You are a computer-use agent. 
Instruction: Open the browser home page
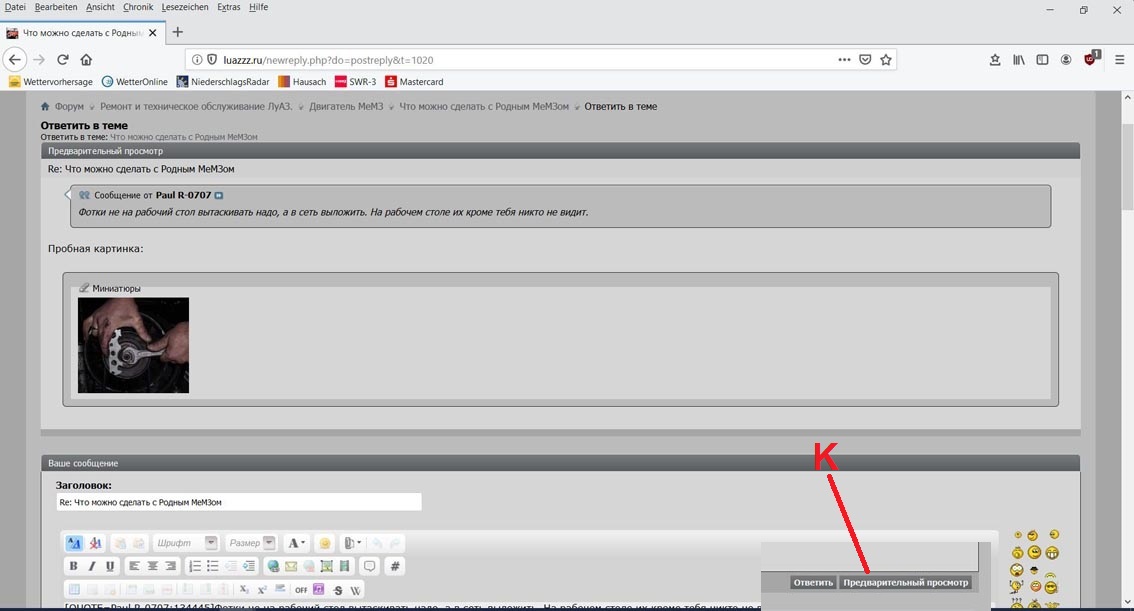click(86, 59)
